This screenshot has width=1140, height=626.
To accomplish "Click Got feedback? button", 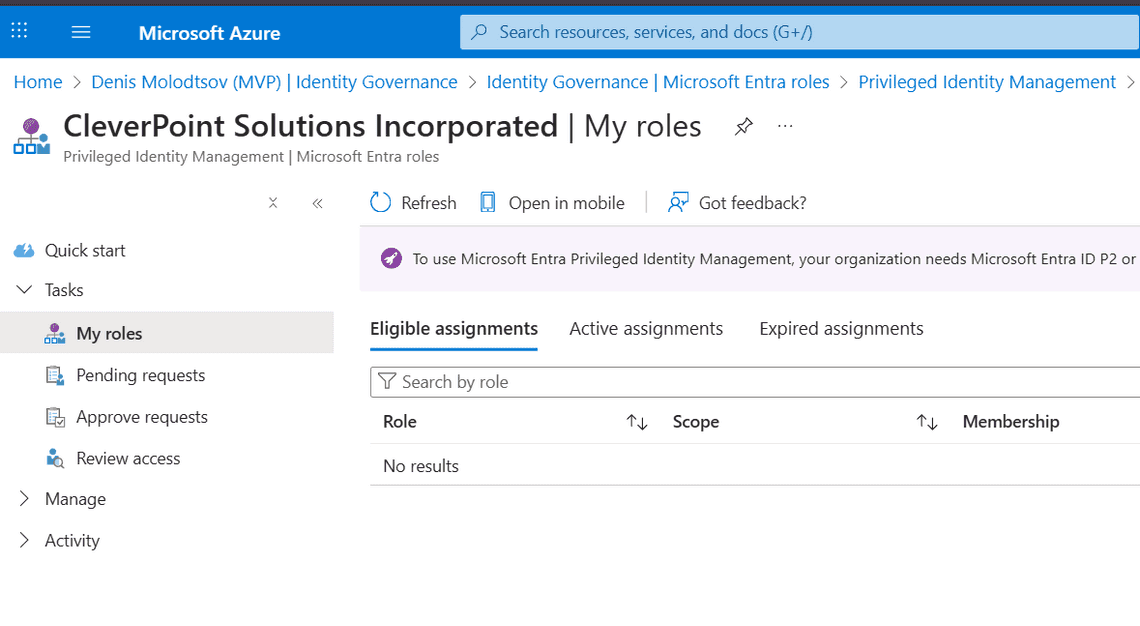I will click(x=737, y=203).
